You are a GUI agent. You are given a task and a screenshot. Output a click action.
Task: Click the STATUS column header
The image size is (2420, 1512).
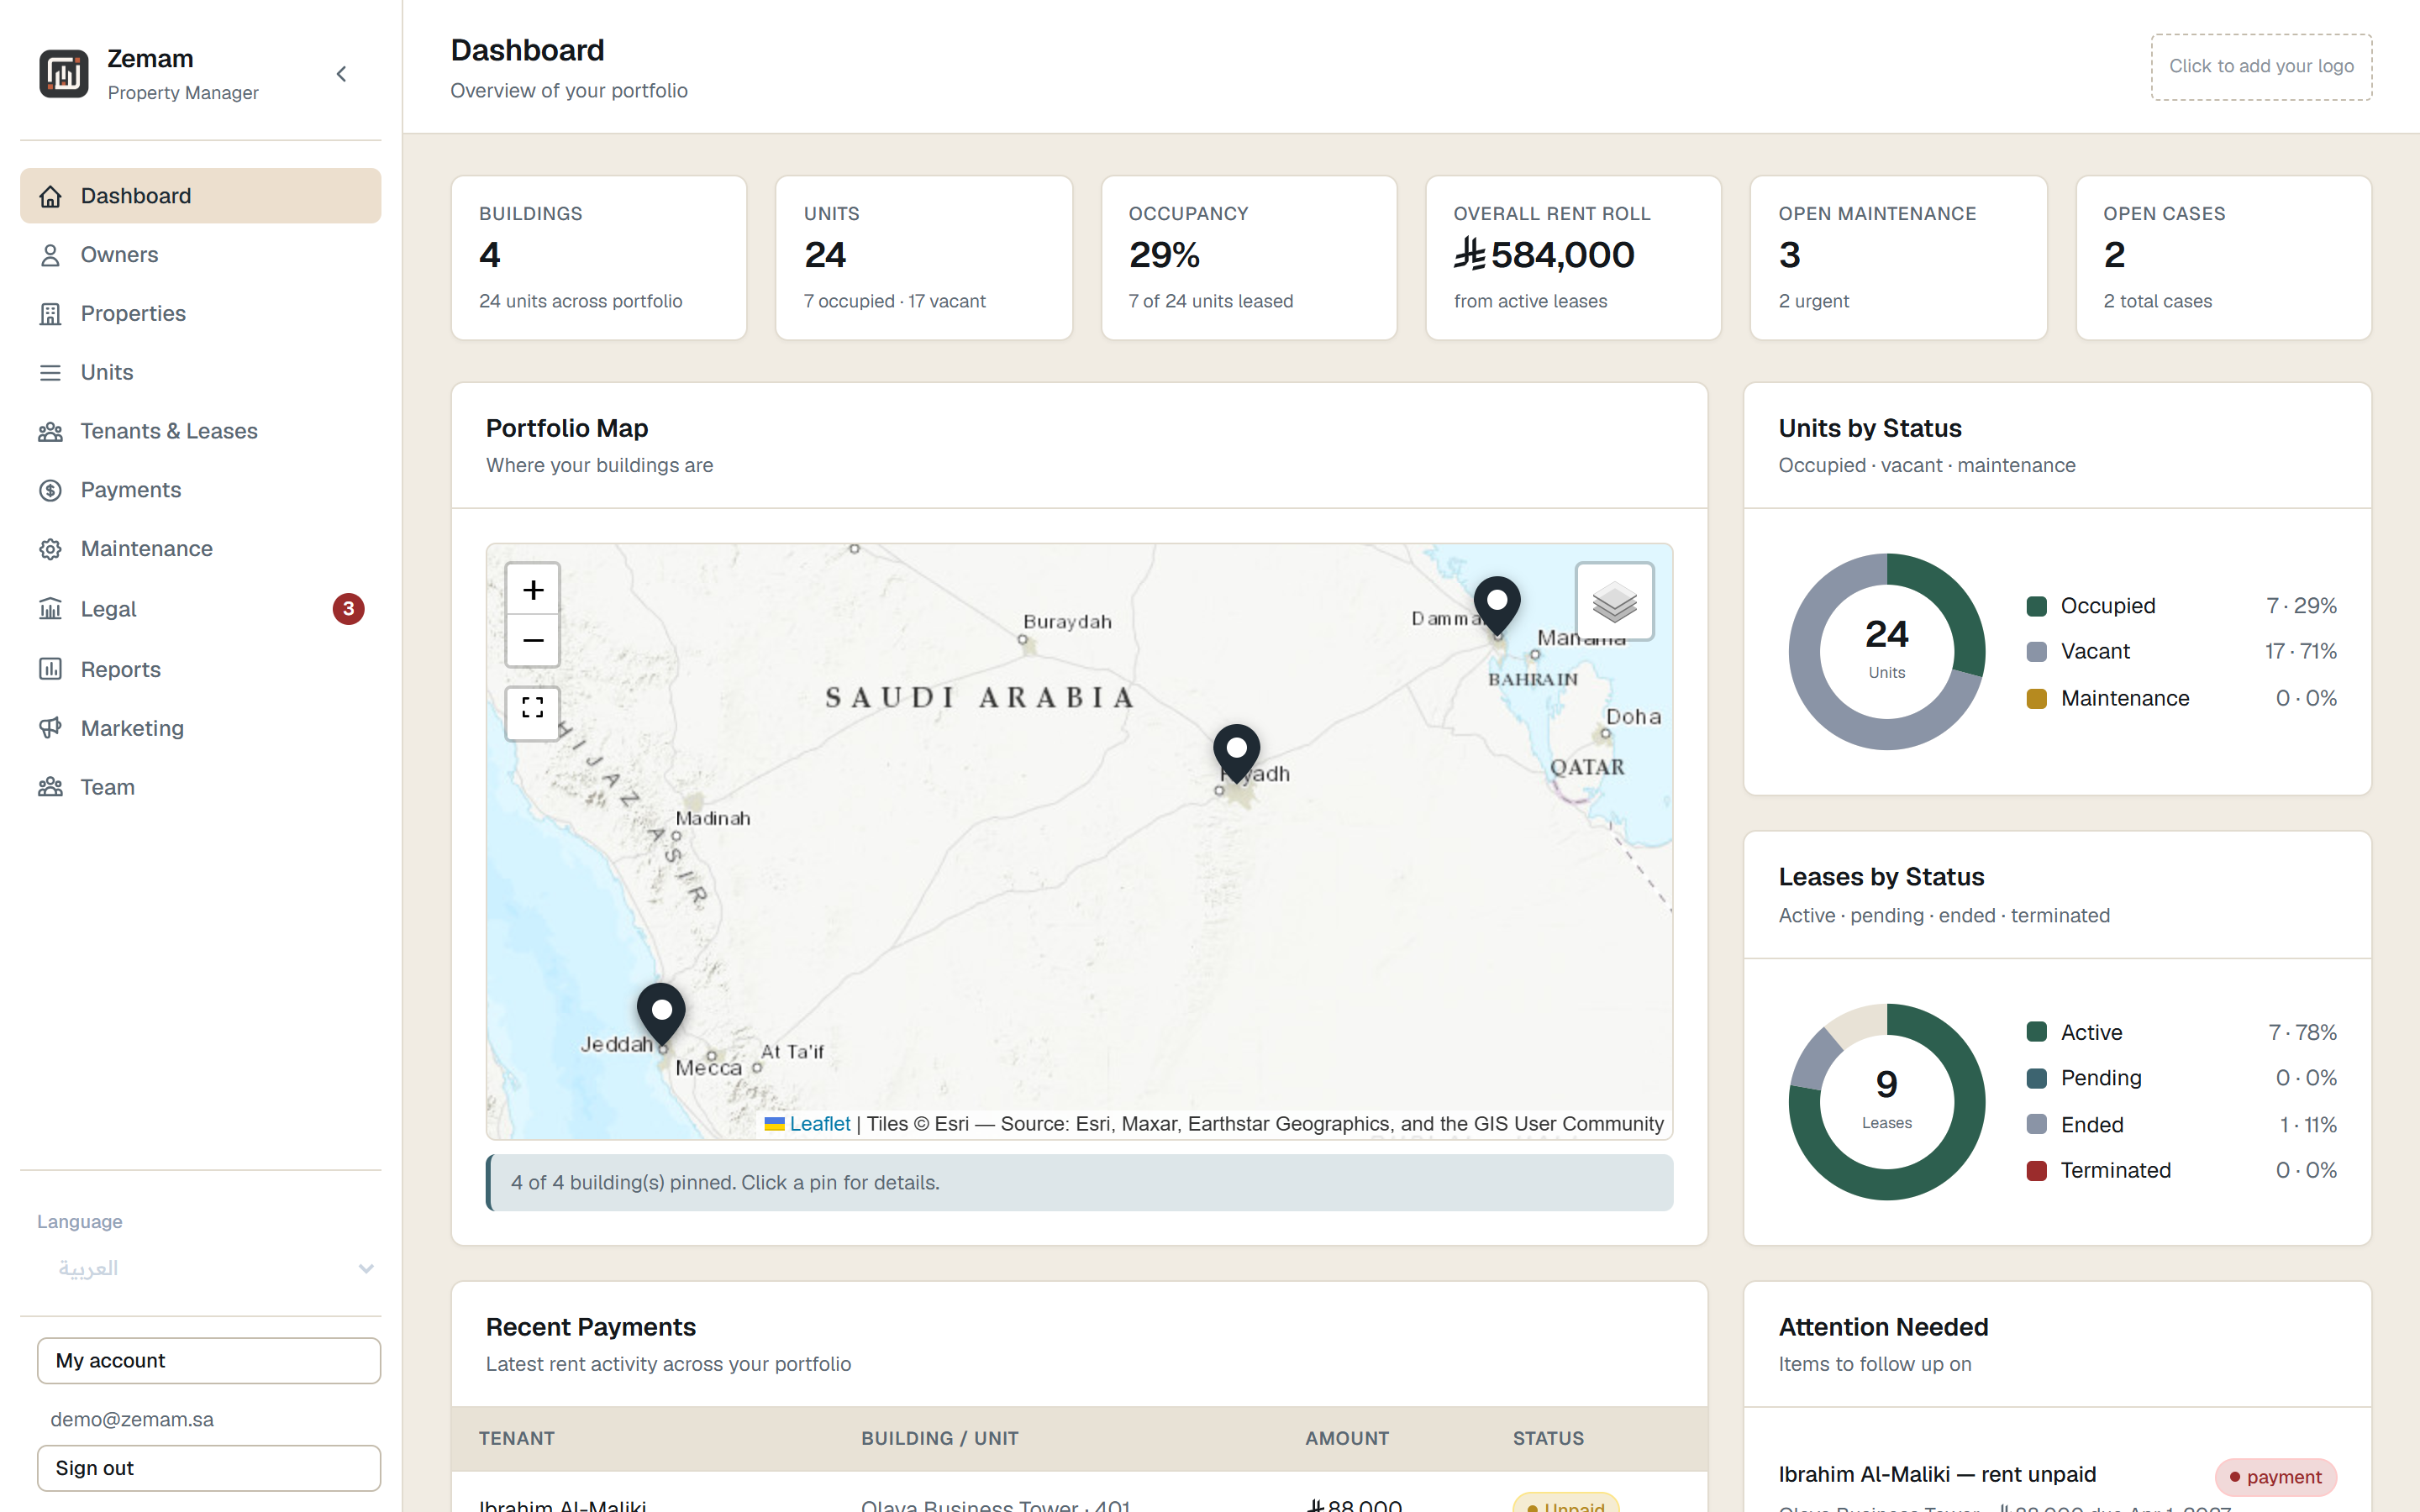coord(1548,1439)
